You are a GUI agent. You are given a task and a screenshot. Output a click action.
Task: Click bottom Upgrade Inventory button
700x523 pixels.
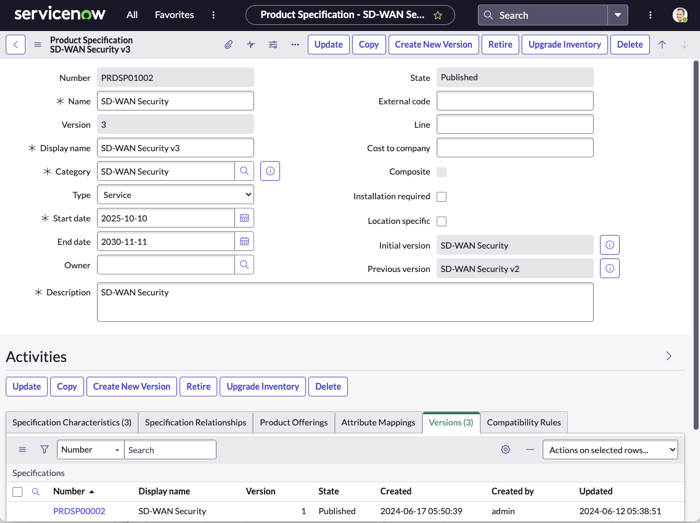pyautogui.click(x=262, y=386)
